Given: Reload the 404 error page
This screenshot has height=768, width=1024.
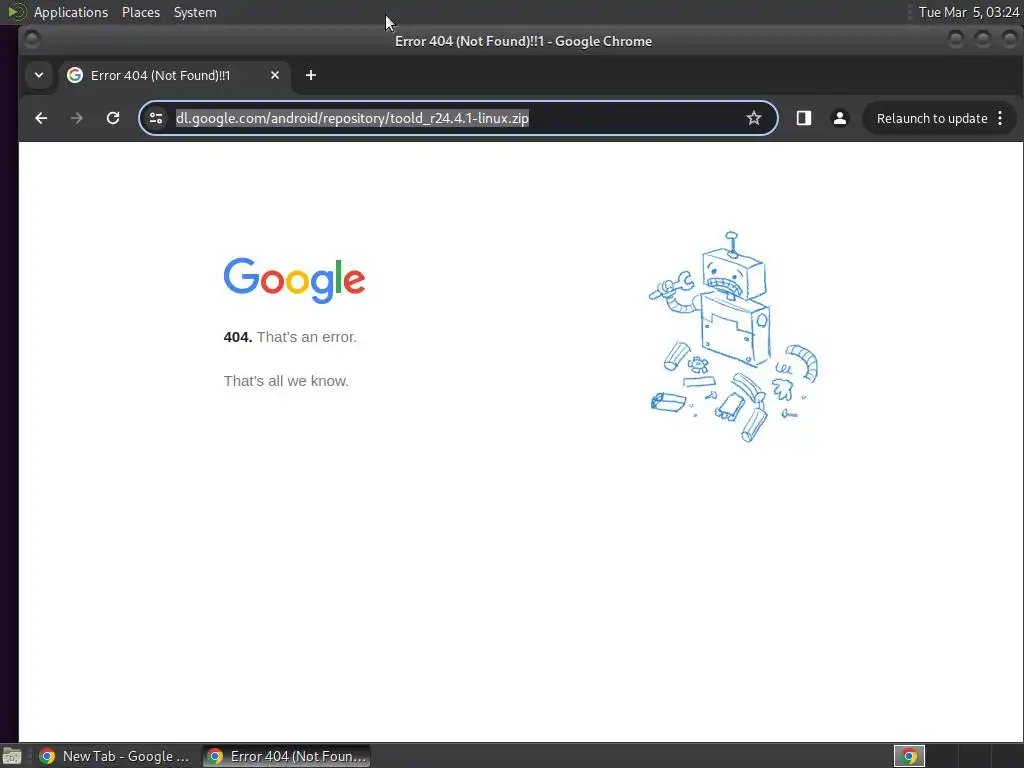Looking at the screenshot, I should (113, 118).
